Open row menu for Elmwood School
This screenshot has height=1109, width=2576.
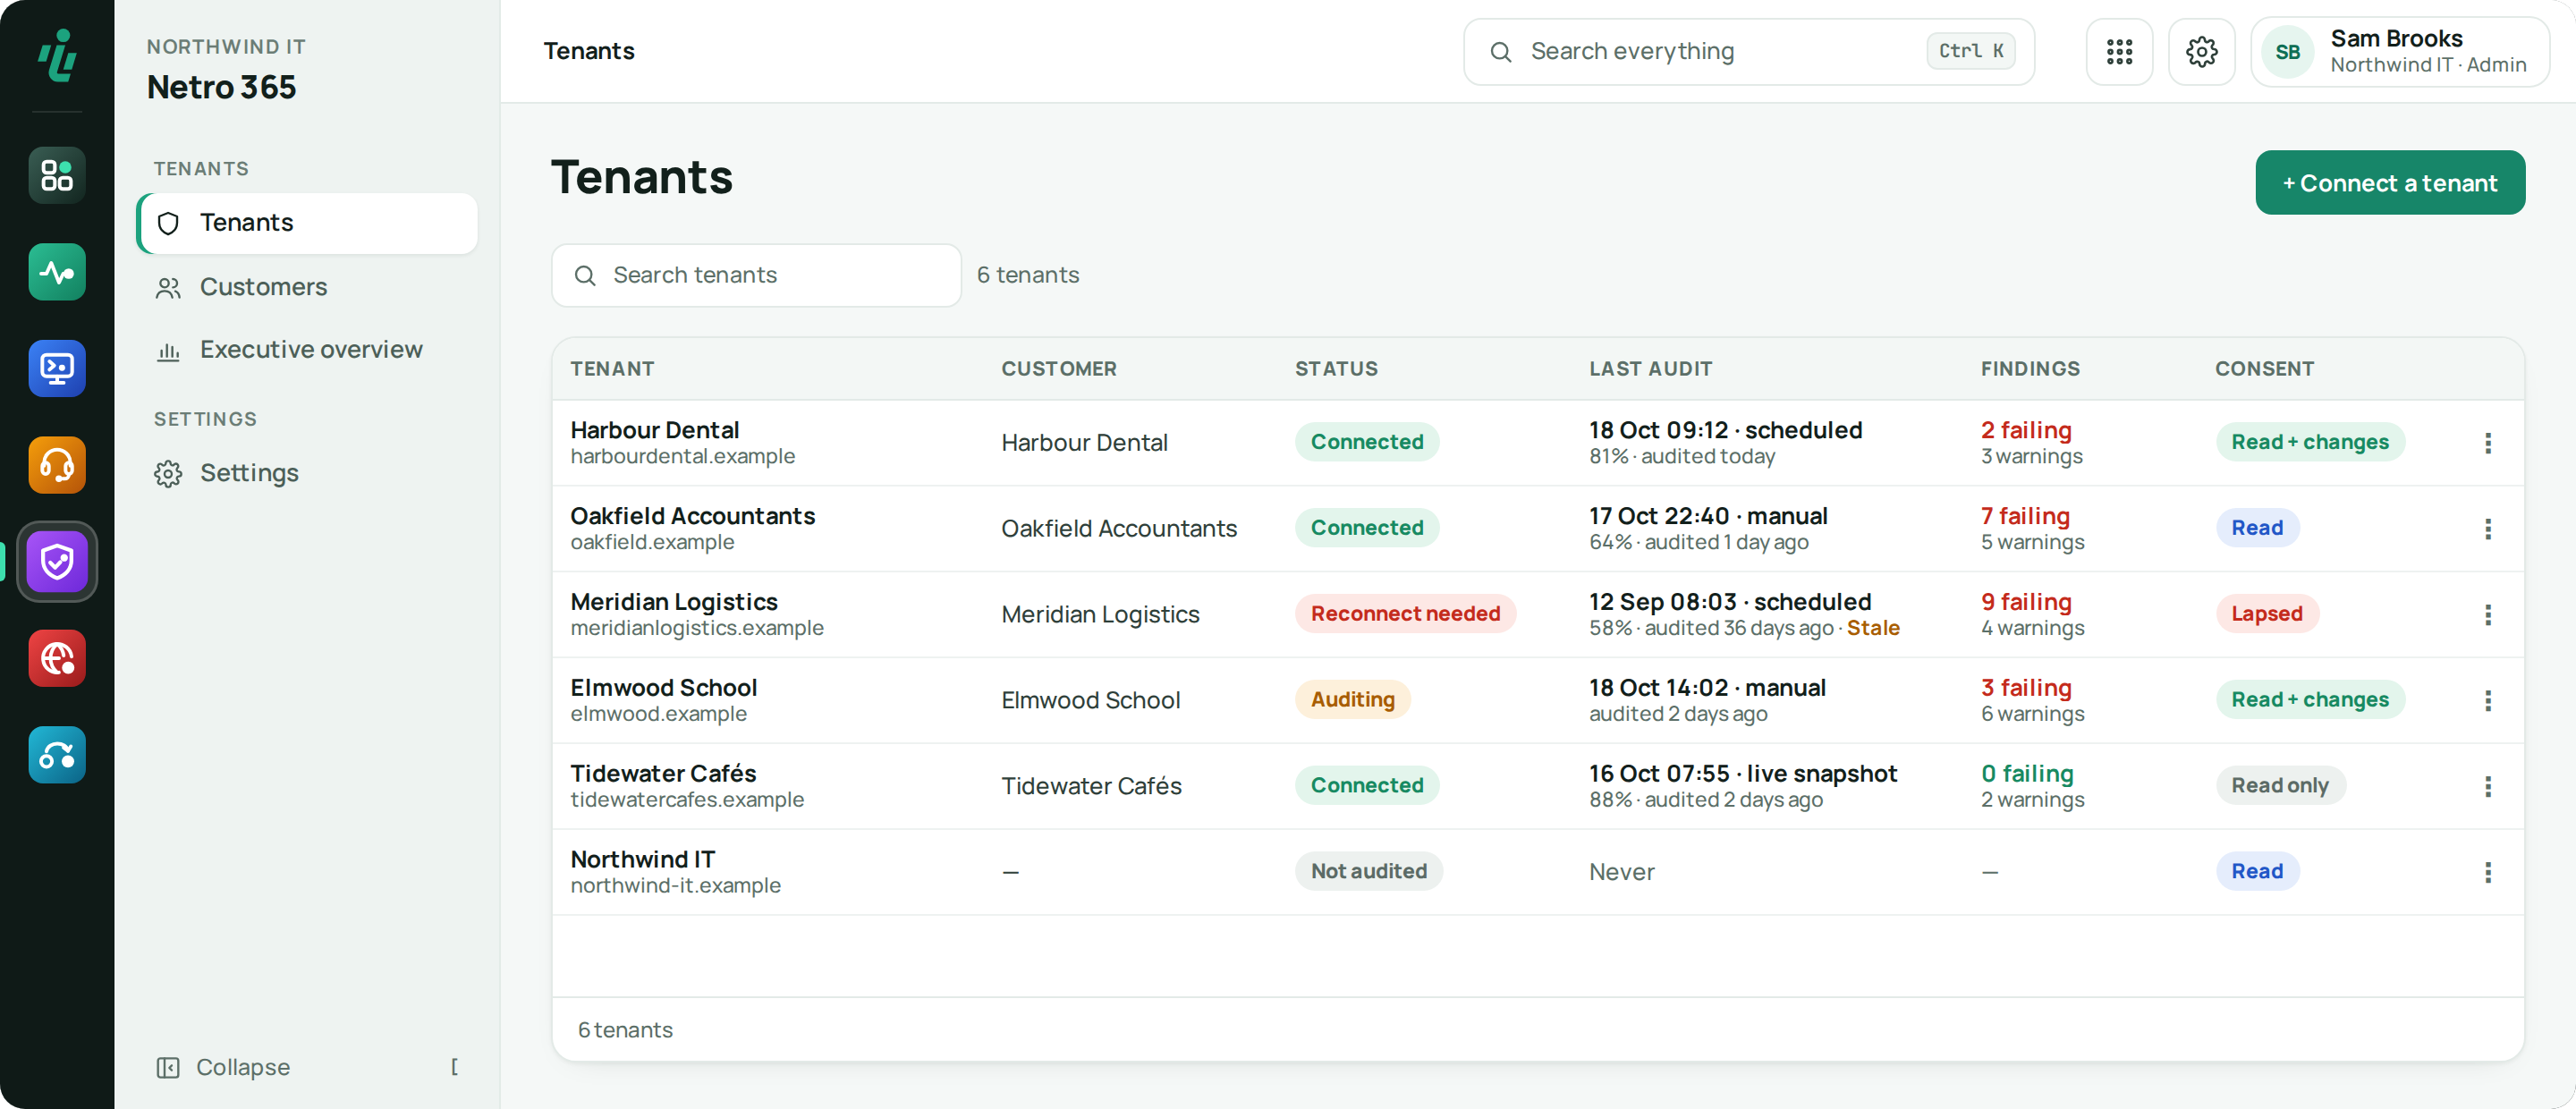2487,701
